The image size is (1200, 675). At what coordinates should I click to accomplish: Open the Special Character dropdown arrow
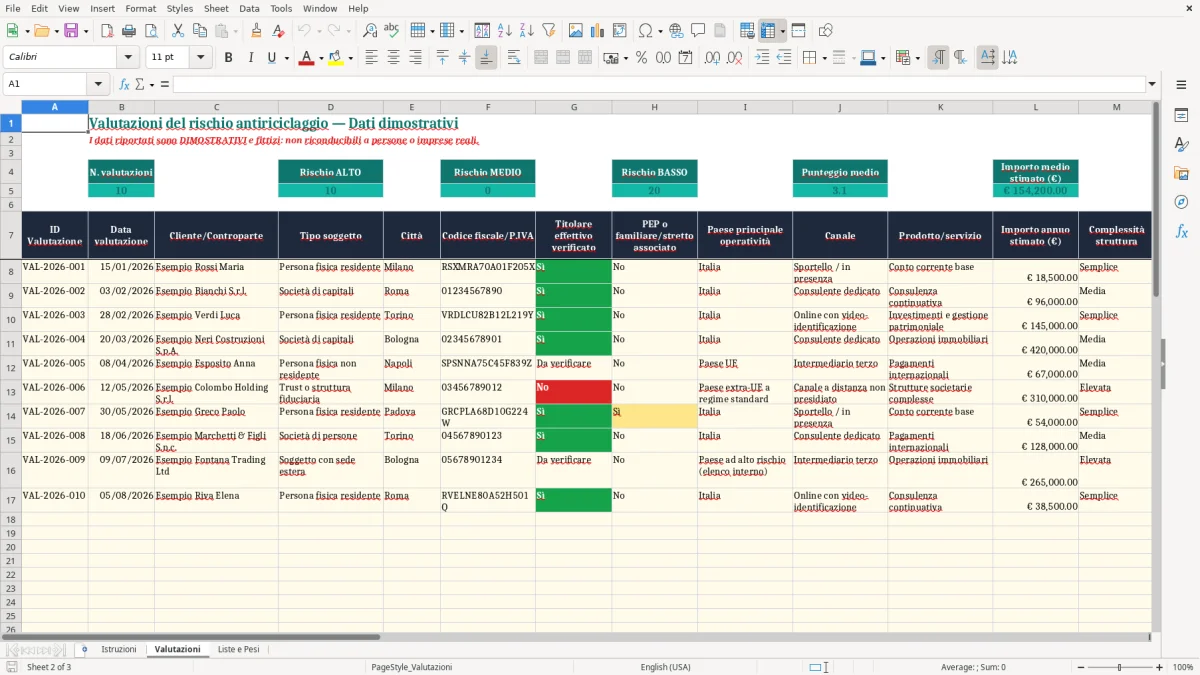pos(660,31)
